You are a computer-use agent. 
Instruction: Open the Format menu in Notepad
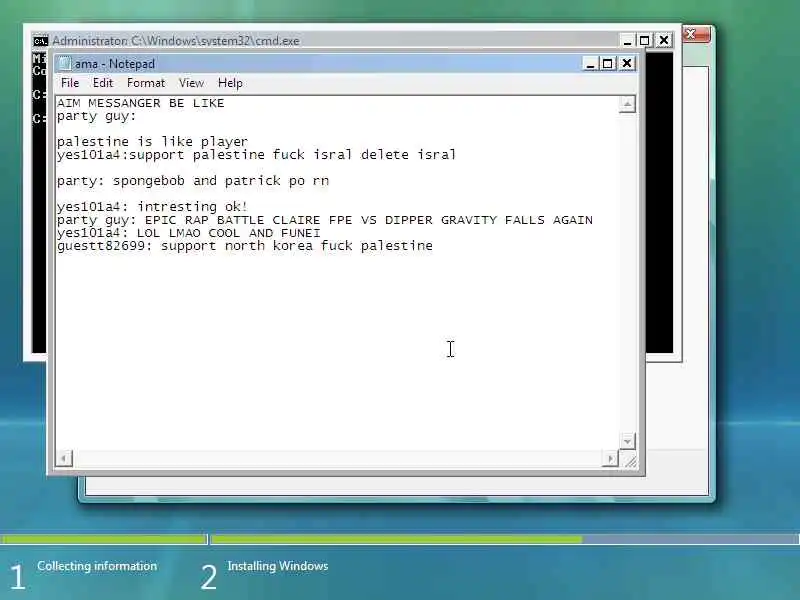tap(146, 83)
